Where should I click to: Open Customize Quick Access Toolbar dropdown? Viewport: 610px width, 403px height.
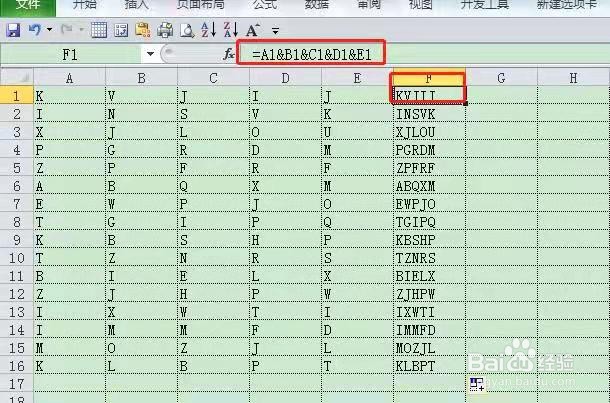coord(275,30)
